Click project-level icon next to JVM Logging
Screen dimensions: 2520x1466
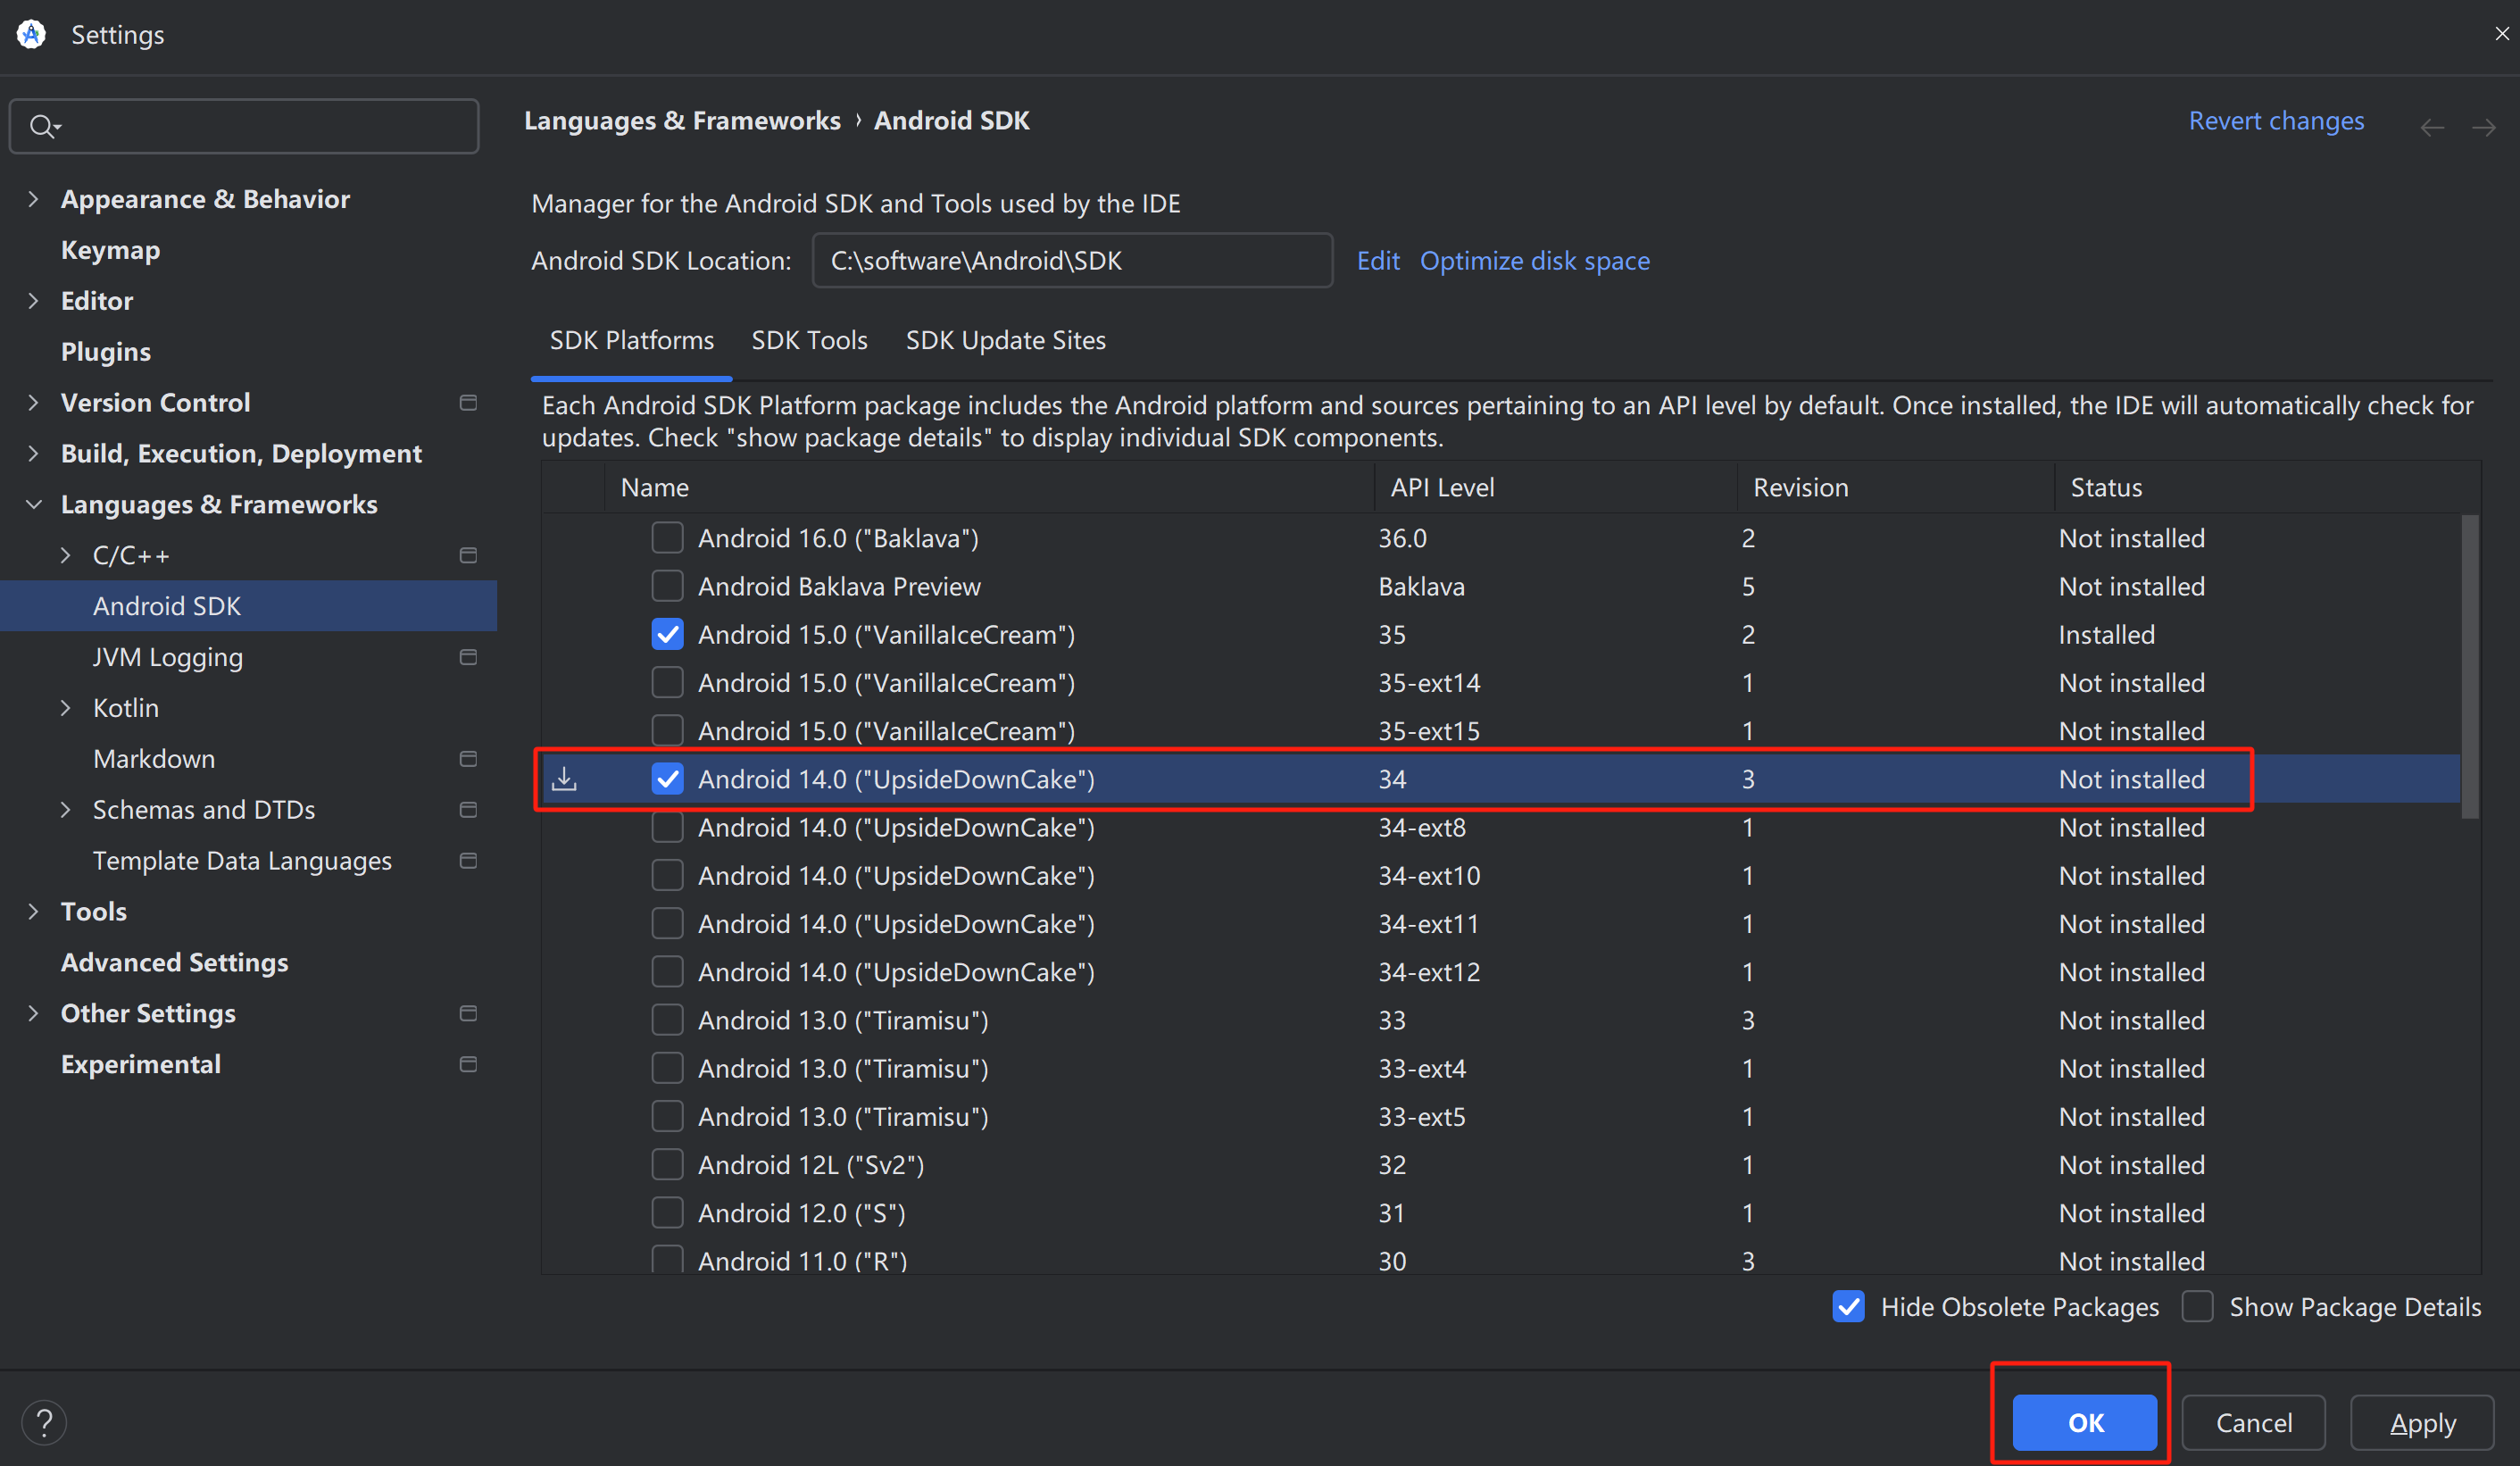pyautogui.click(x=468, y=657)
